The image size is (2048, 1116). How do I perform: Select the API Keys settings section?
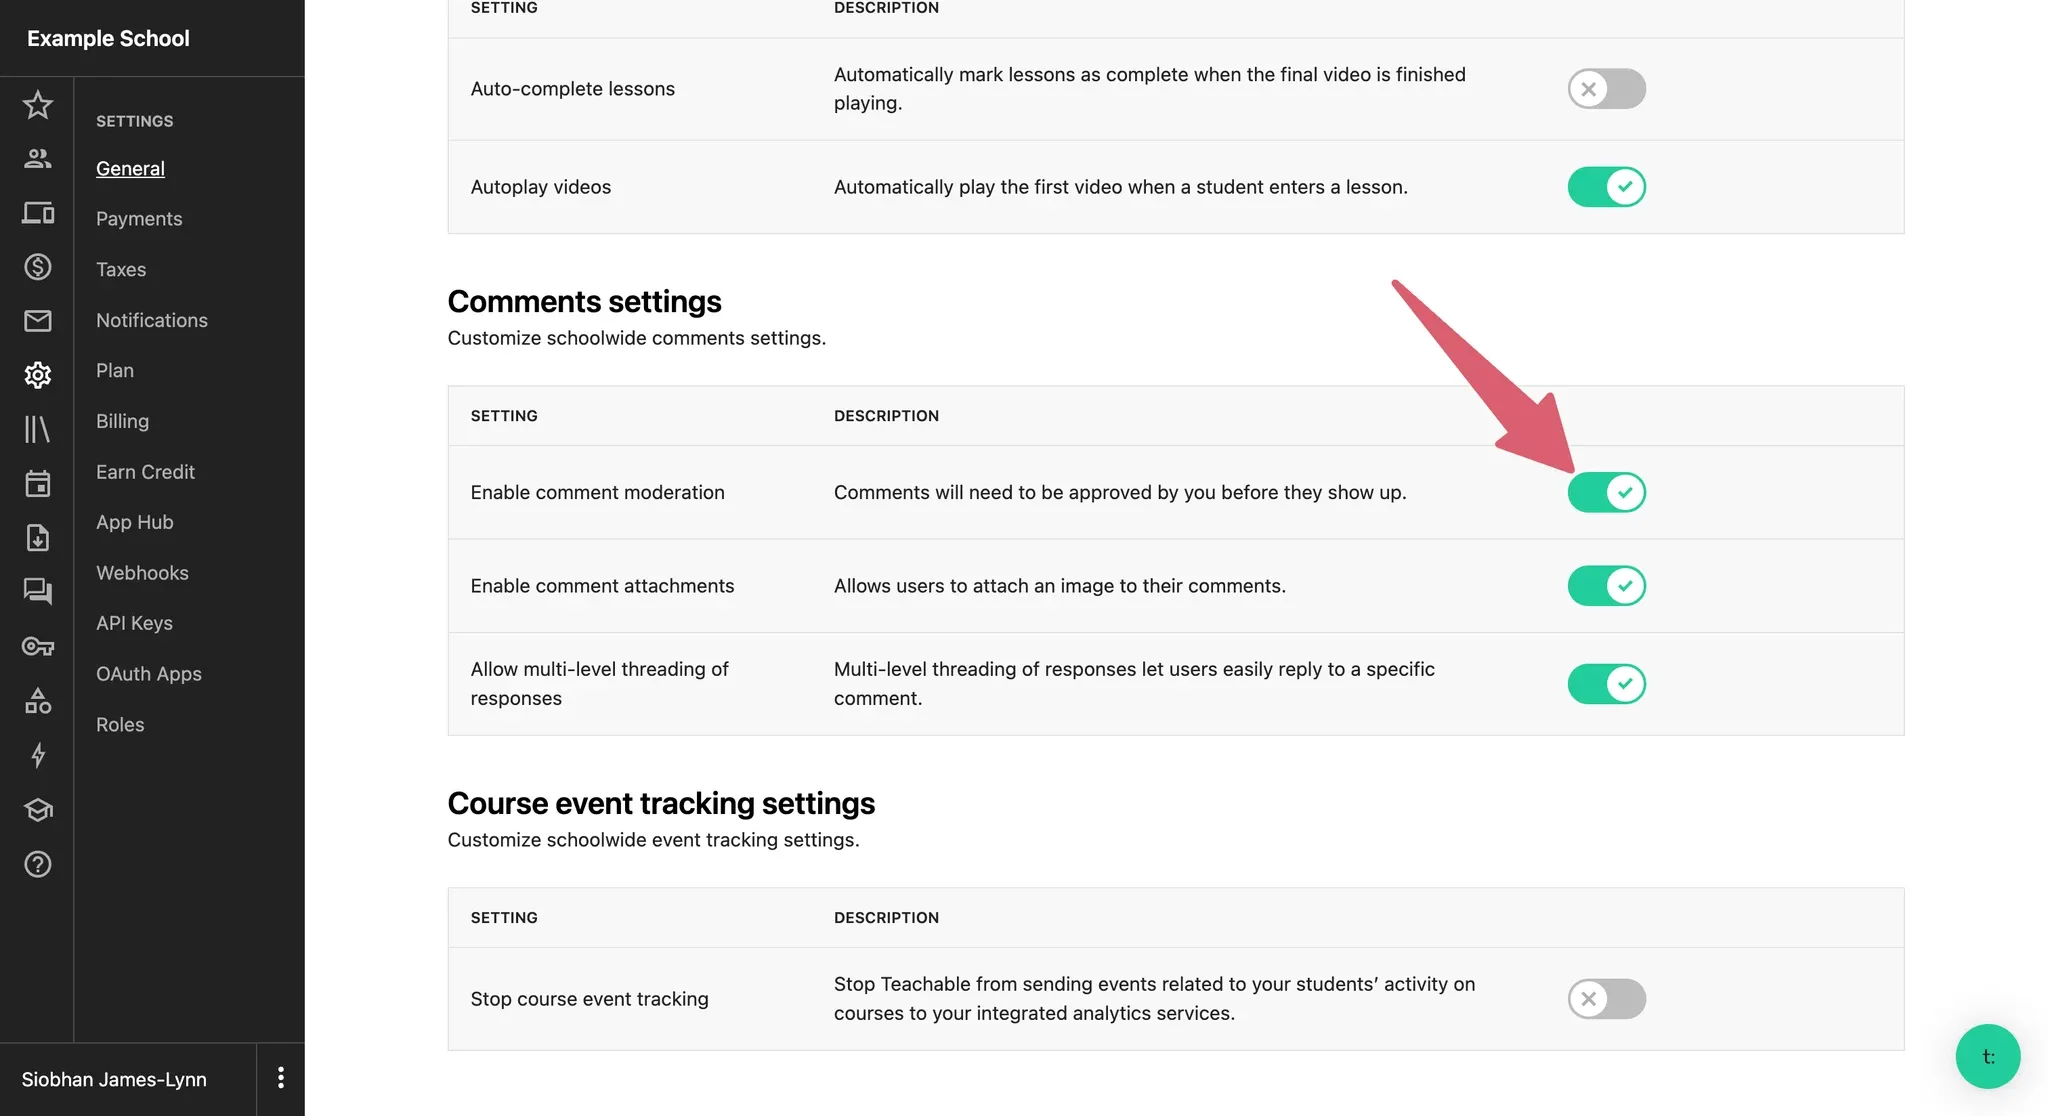tap(135, 623)
